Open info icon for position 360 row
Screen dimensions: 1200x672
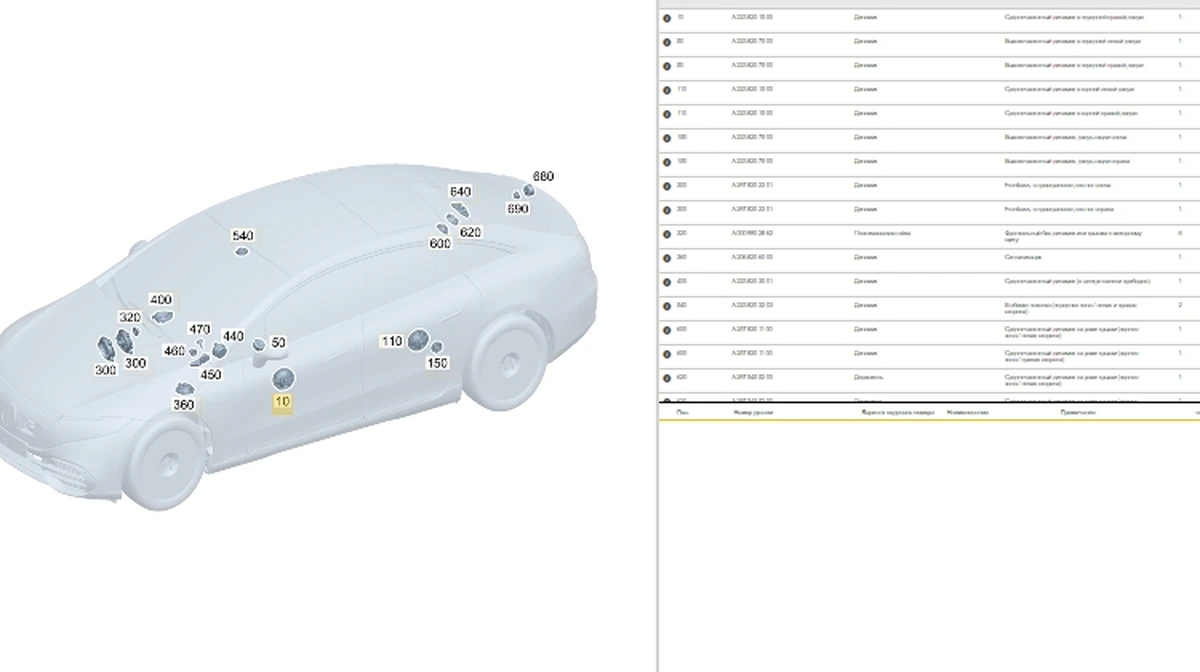pyautogui.click(x=667, y=258)
